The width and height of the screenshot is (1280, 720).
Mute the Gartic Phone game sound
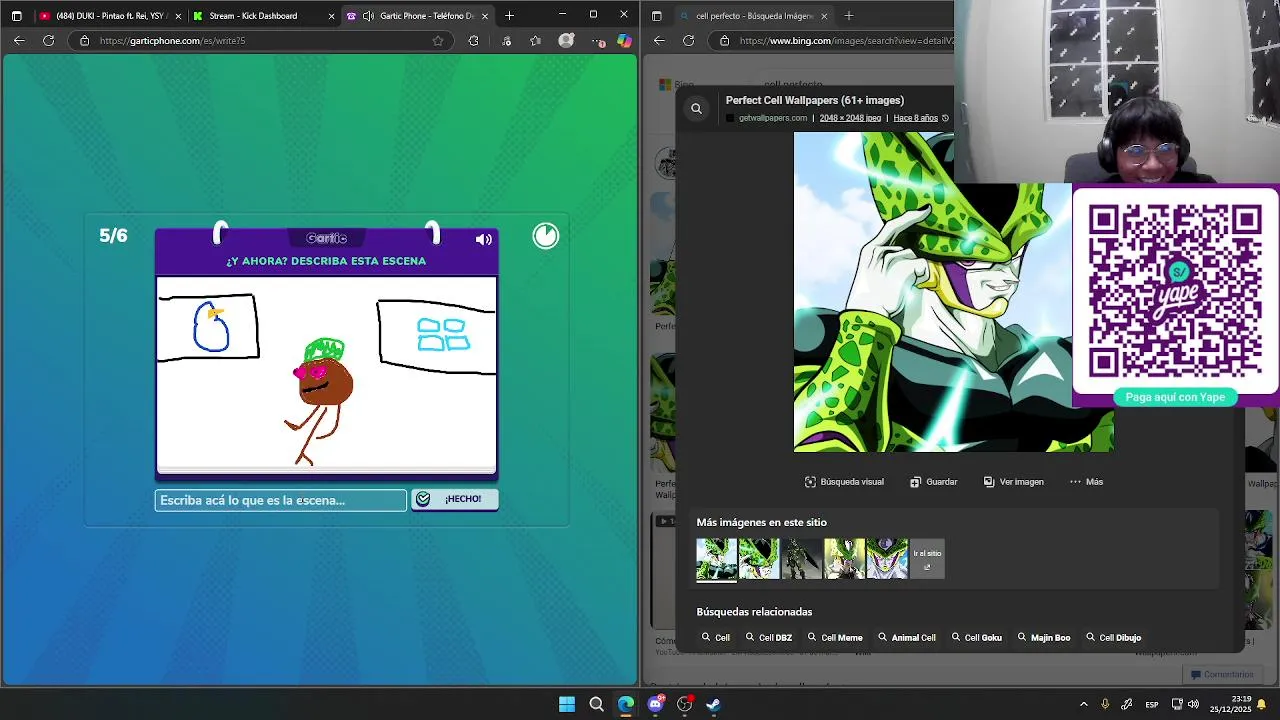(484, 240)
